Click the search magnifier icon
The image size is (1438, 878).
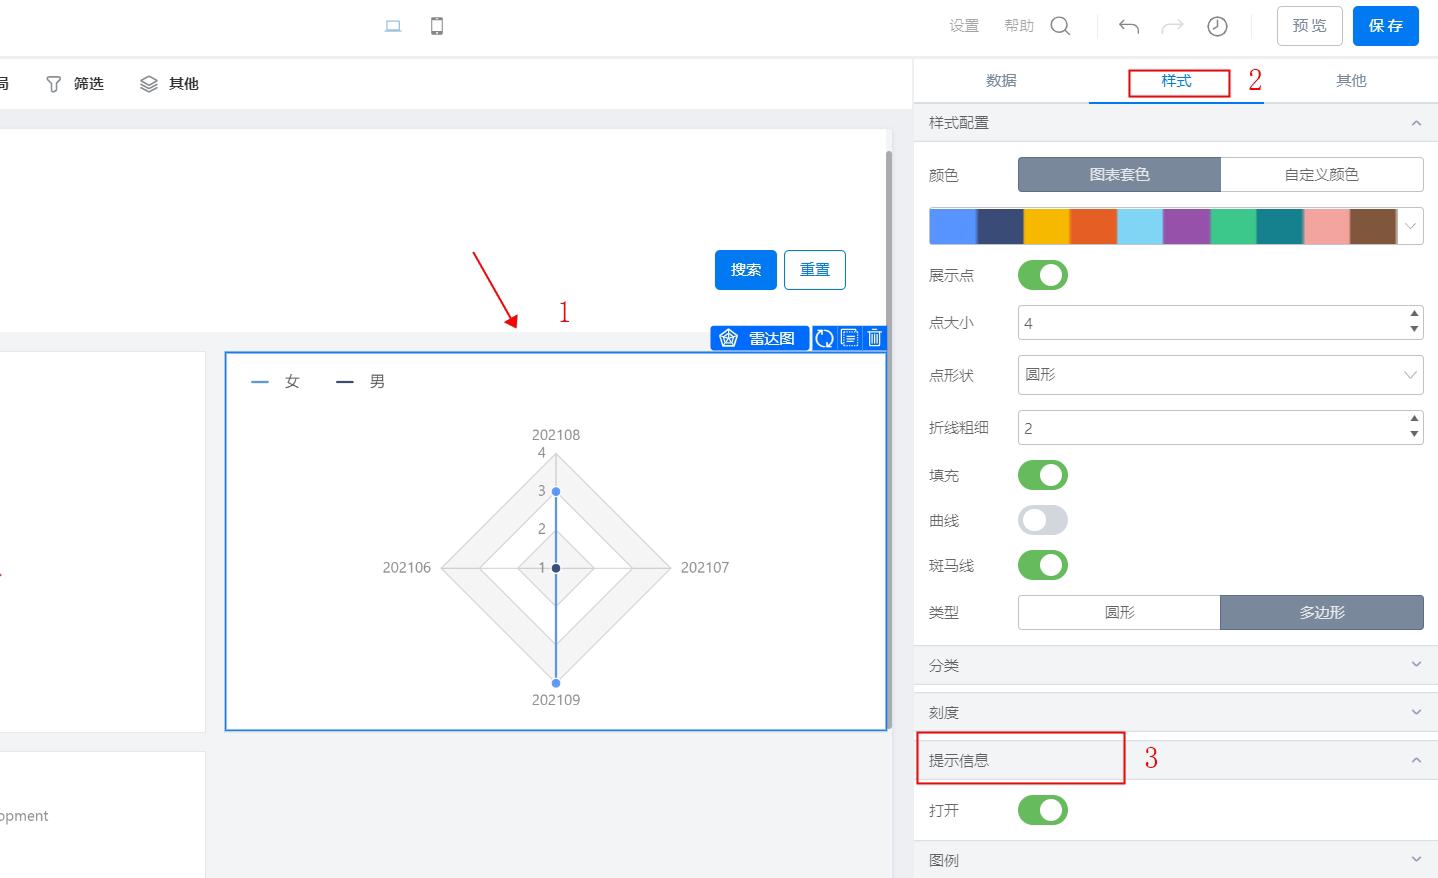(1061, 26)
